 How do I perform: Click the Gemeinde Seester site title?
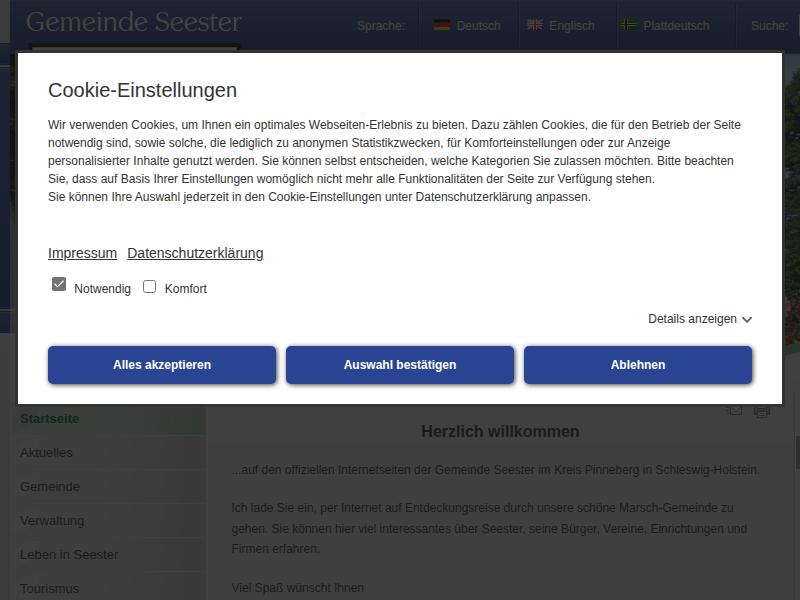click(133, 22)
